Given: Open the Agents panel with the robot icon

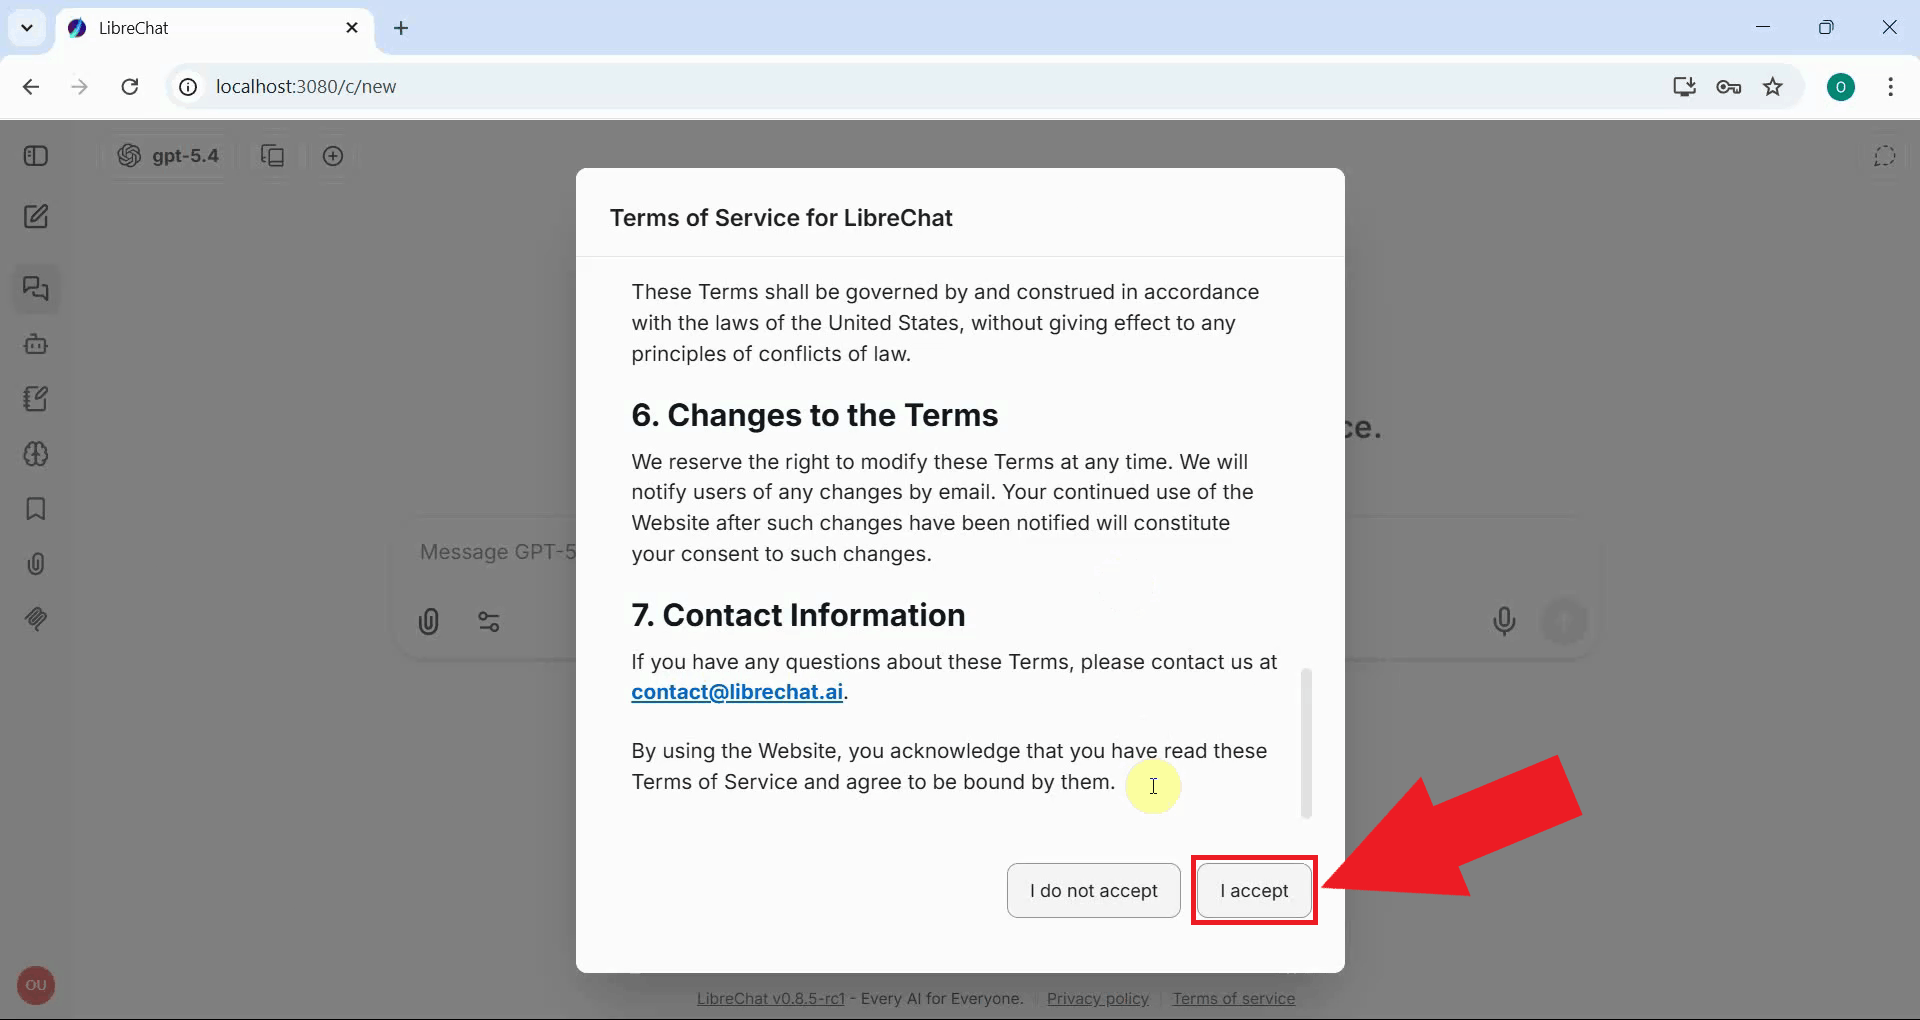Looking at the screenshot, I should click(x=36, y=344).
